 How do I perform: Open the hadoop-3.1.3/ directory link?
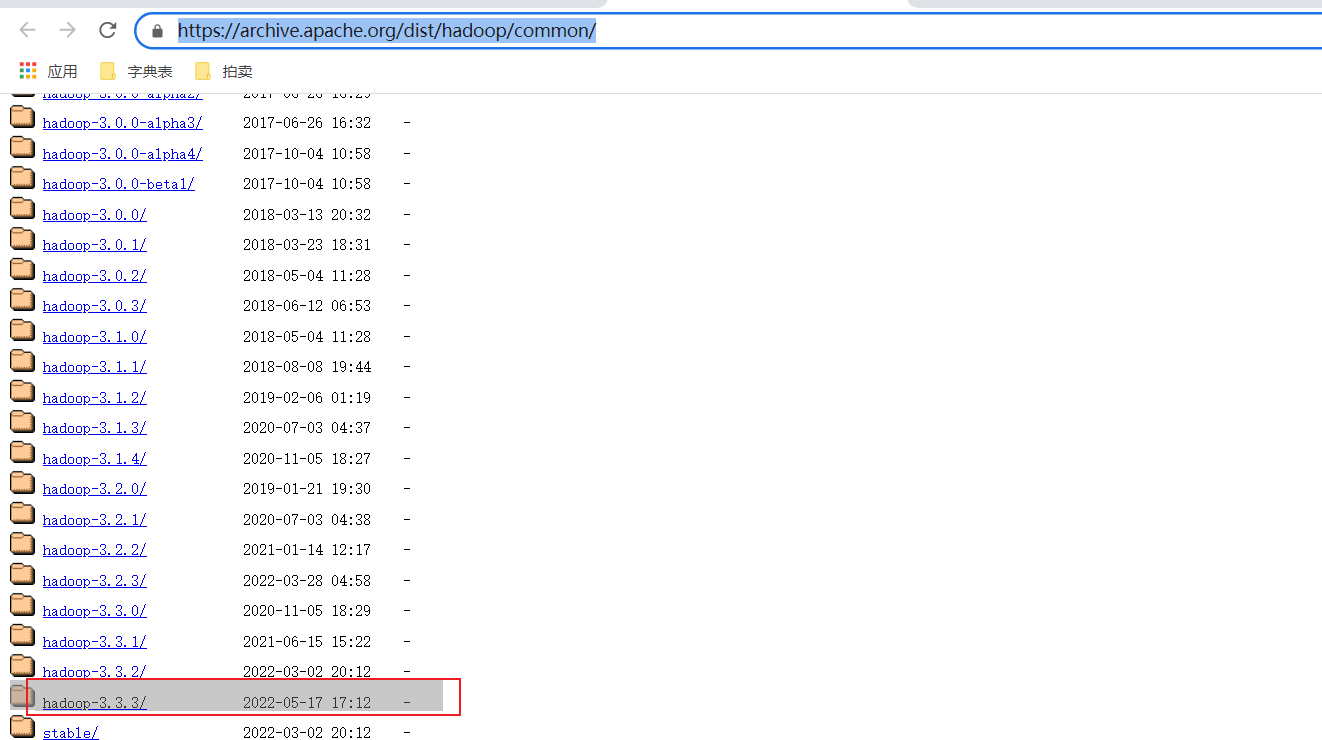(94, 428)
